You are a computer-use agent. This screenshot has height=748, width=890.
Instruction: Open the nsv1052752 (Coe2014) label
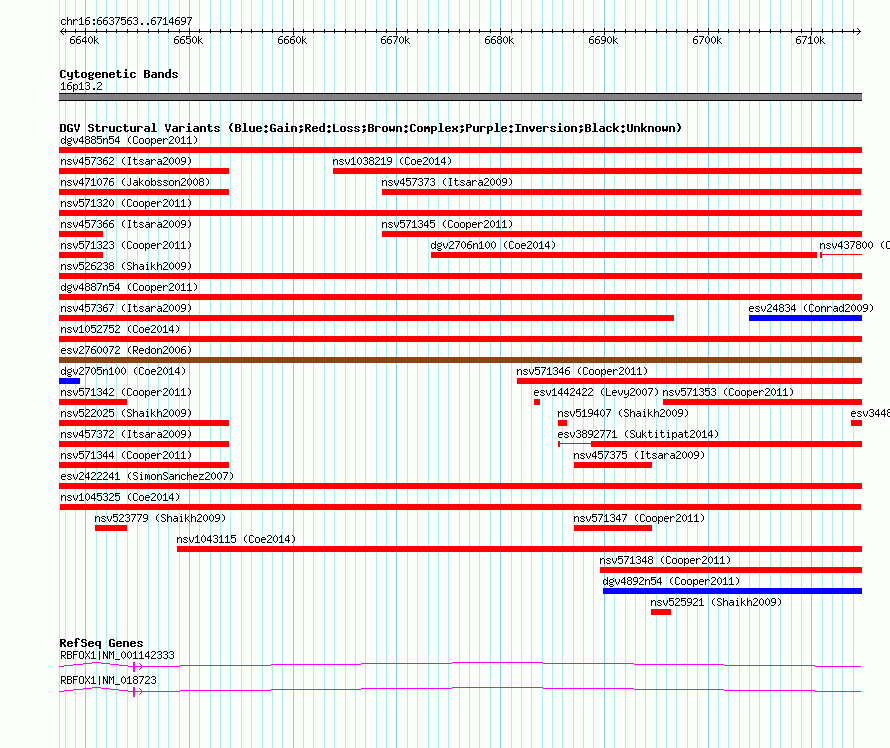pos(120,329)
